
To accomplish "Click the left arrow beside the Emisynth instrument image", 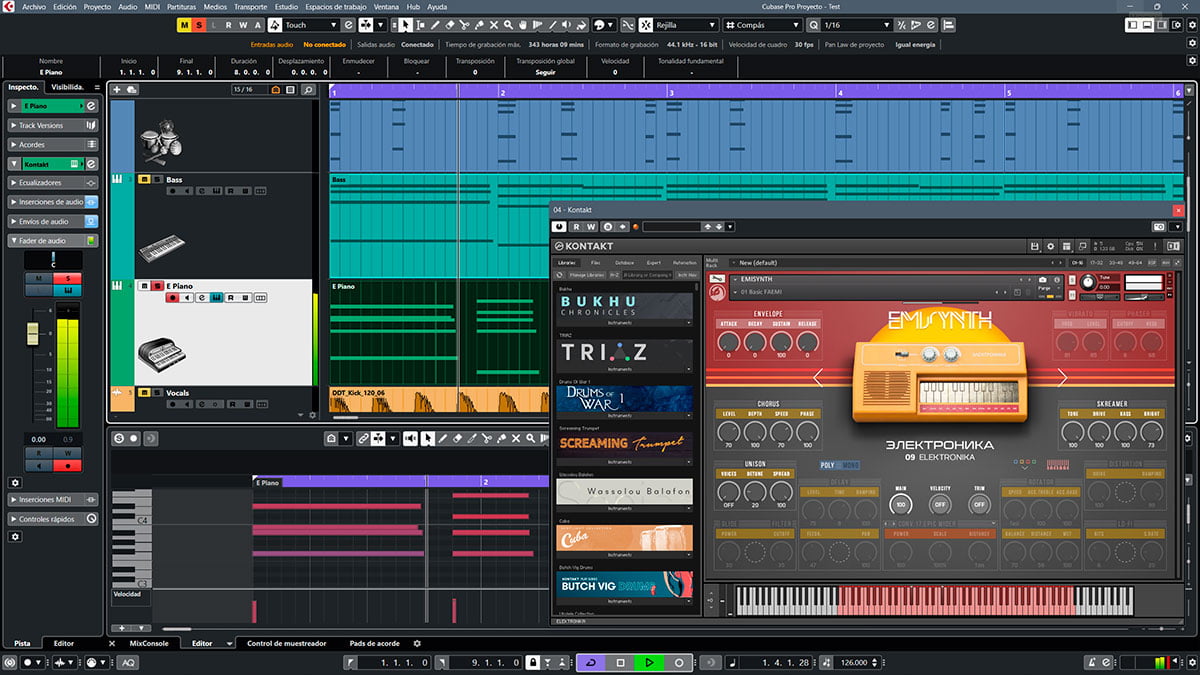I will click(x=819, y=377).
